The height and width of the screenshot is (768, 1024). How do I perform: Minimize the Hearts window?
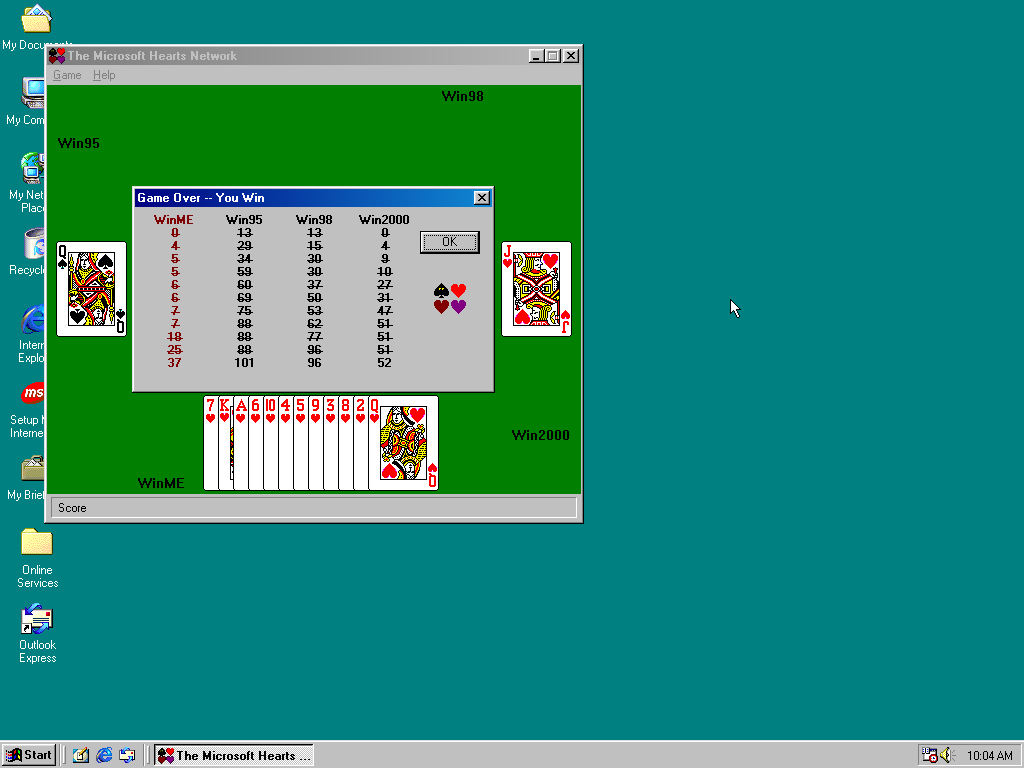pyautogui.click(x=536, y=56)
